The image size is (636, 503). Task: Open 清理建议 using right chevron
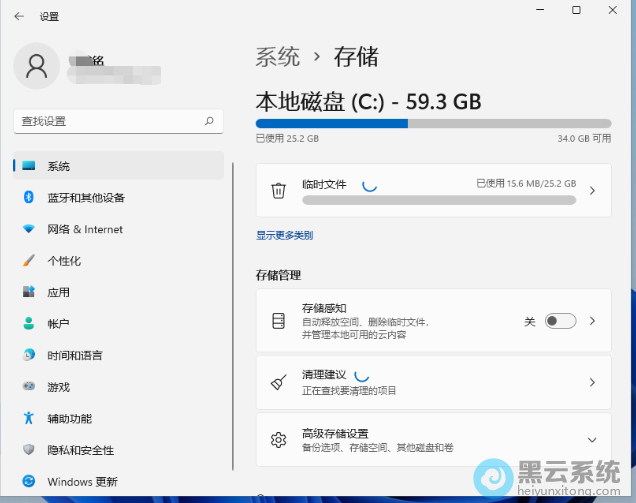click(591, 382)
